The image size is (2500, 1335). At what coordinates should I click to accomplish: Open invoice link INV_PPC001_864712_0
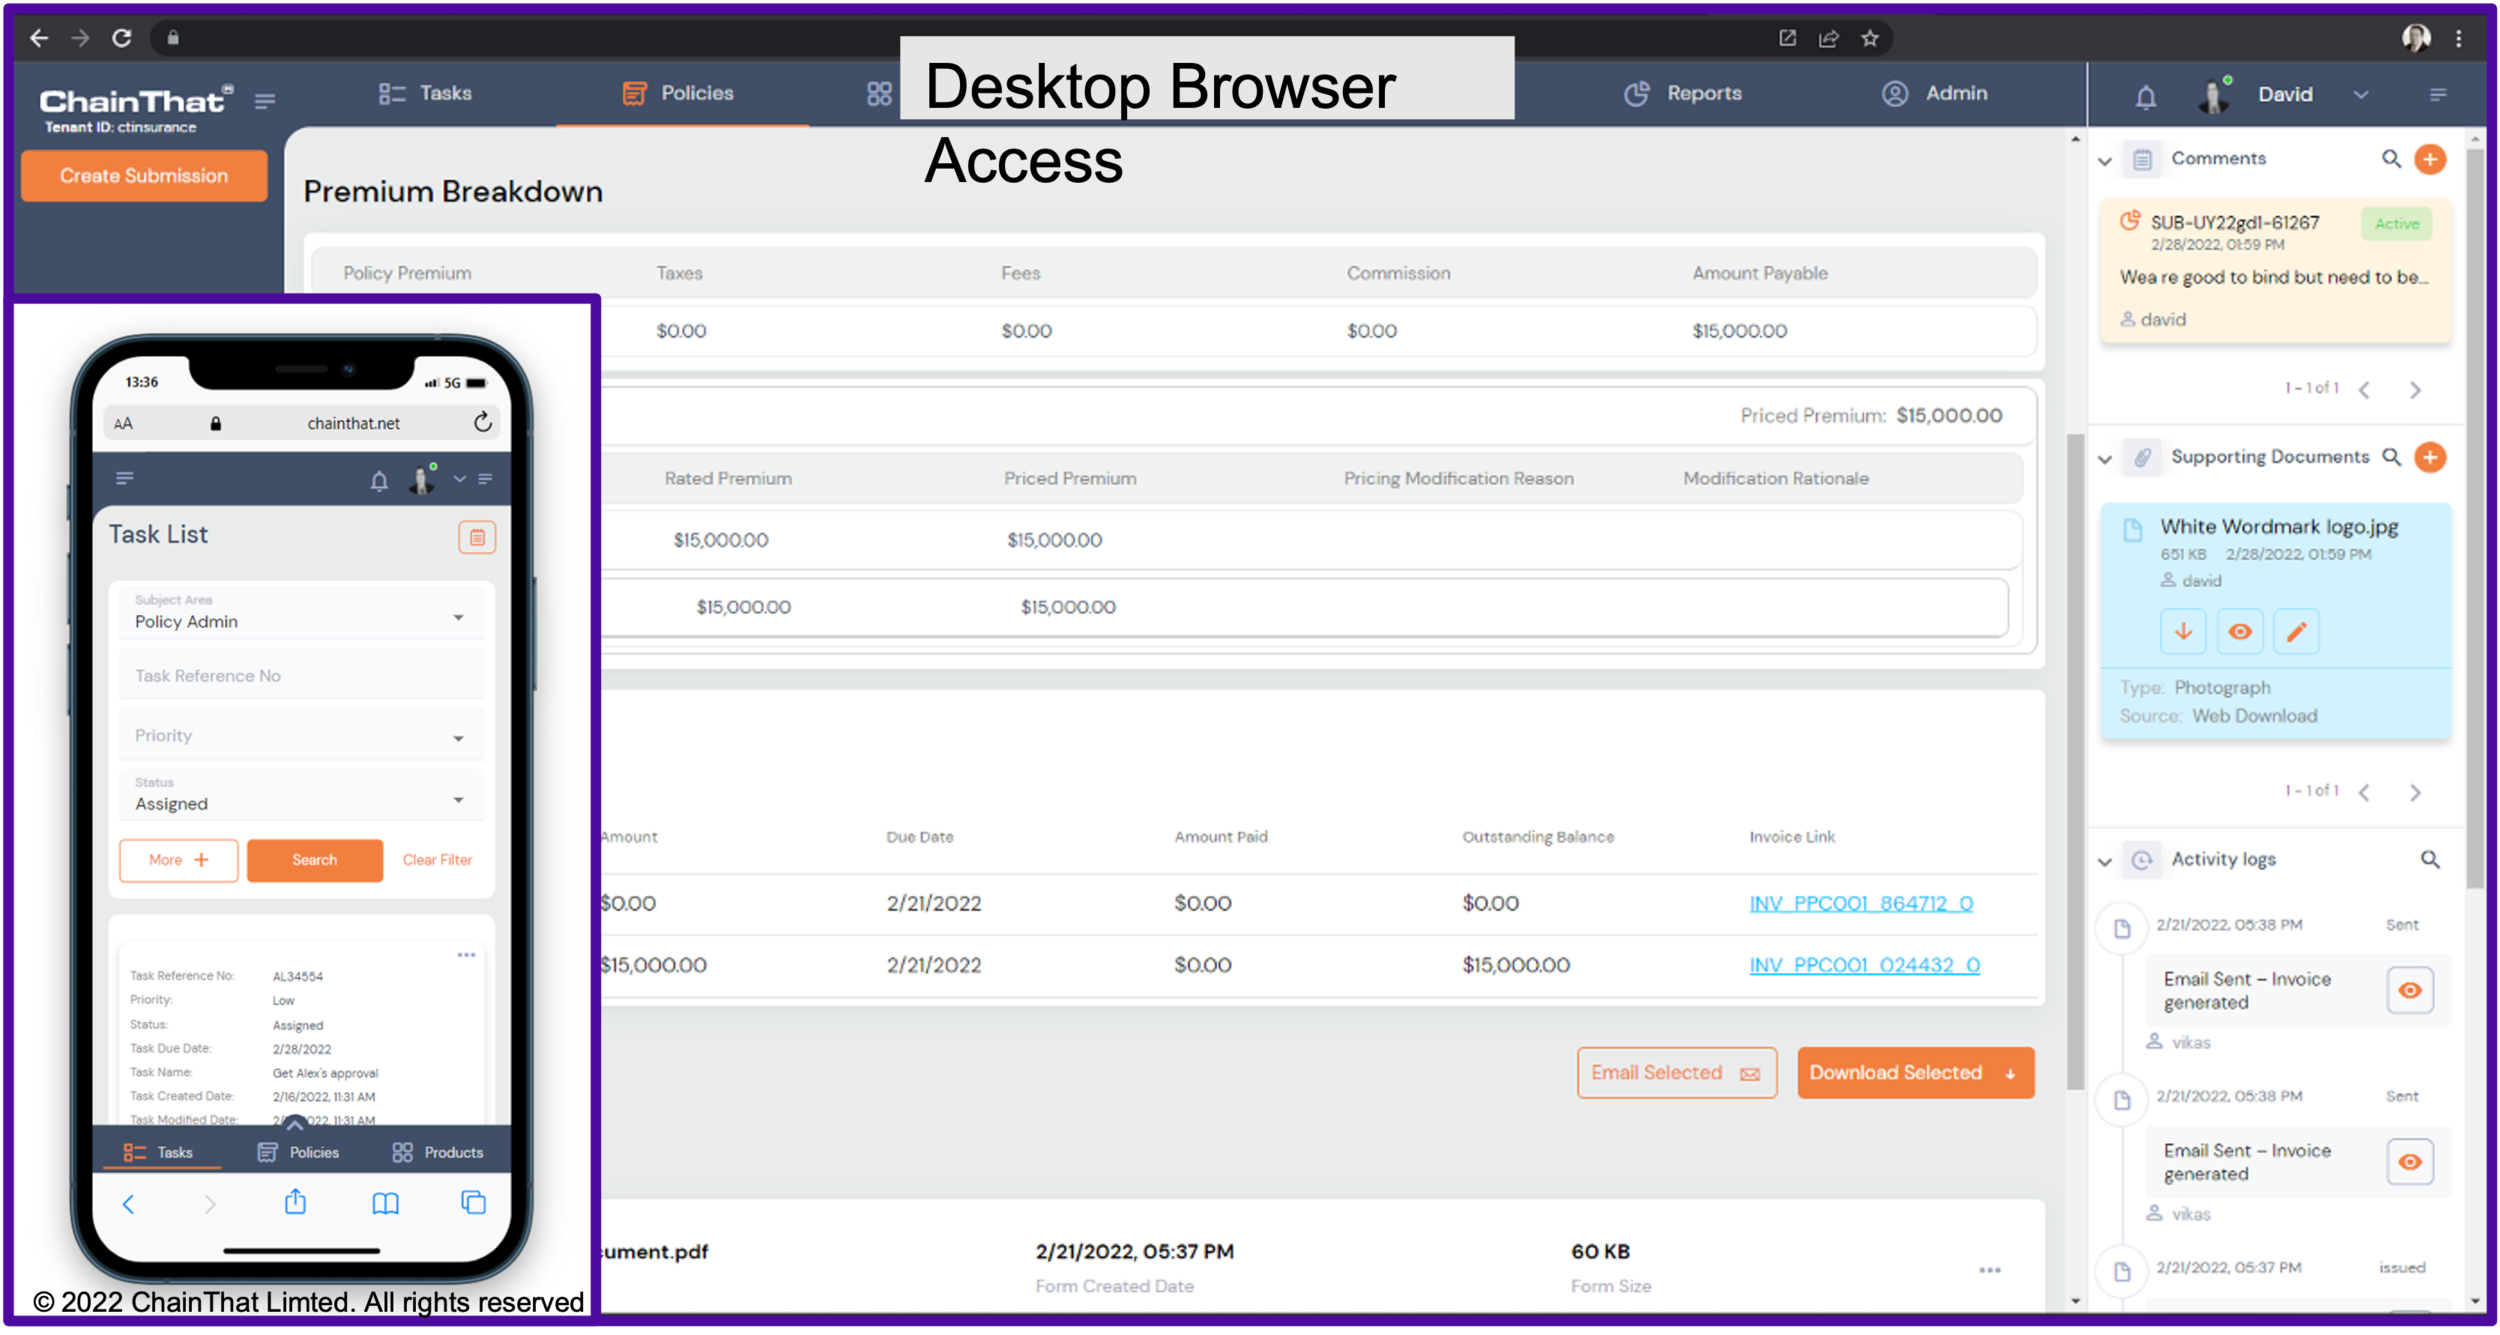(1860, 904)
